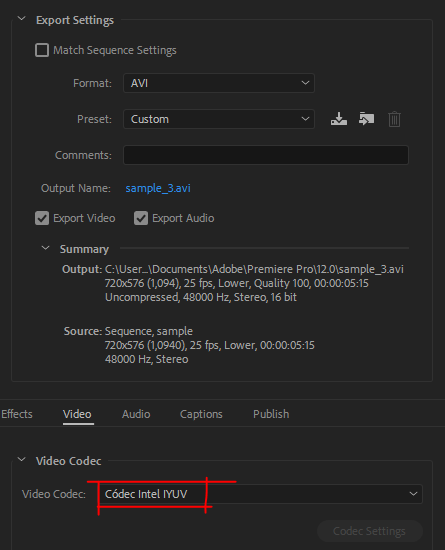Open the Format dropdown showing AVI
The height and width of the screenshot is (550, 445).
click(x=219, y=83)
